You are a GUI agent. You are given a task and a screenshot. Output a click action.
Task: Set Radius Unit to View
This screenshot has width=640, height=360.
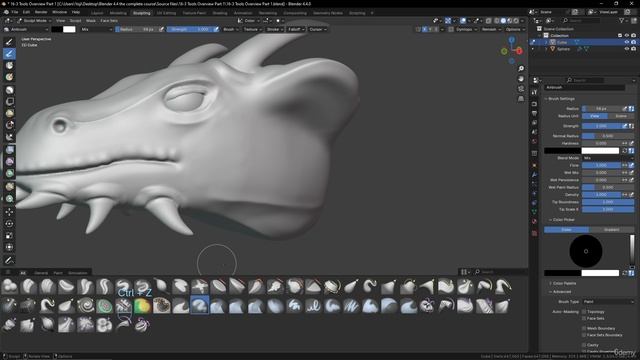[x=595, y=116]
